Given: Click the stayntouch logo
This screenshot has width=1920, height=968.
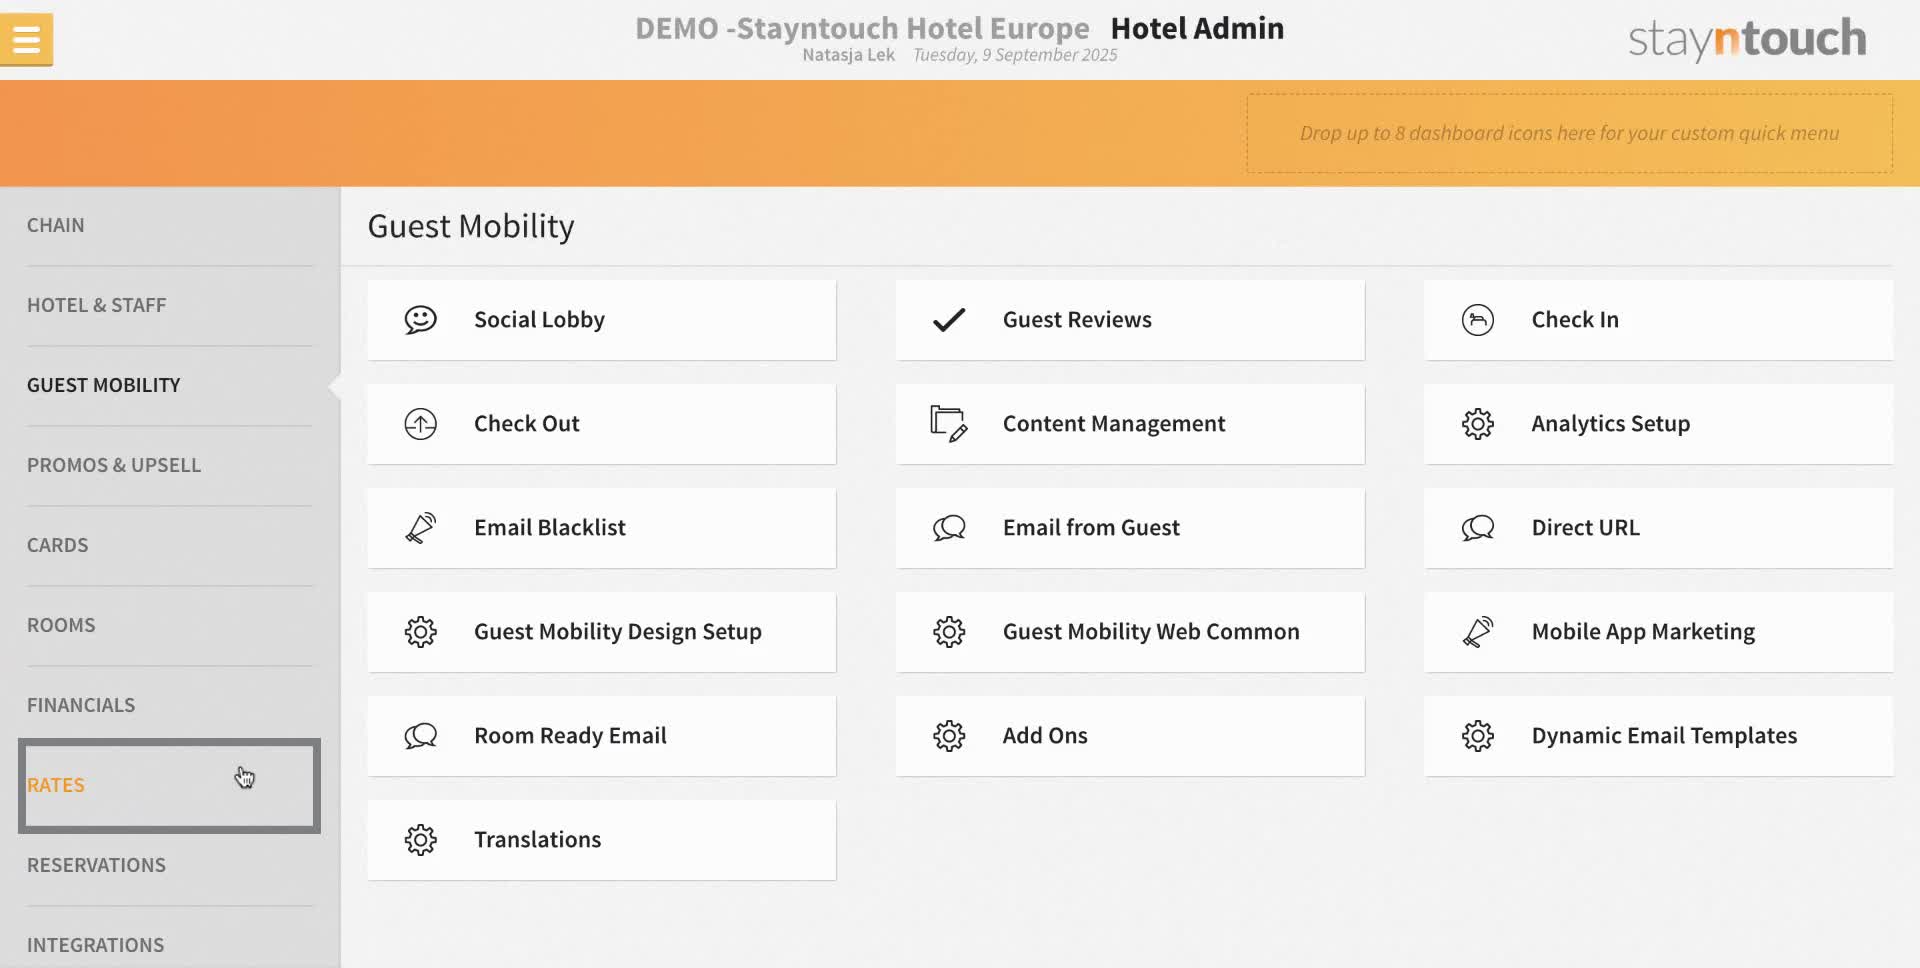Looking at the screenshot, I should point(1747,40).
